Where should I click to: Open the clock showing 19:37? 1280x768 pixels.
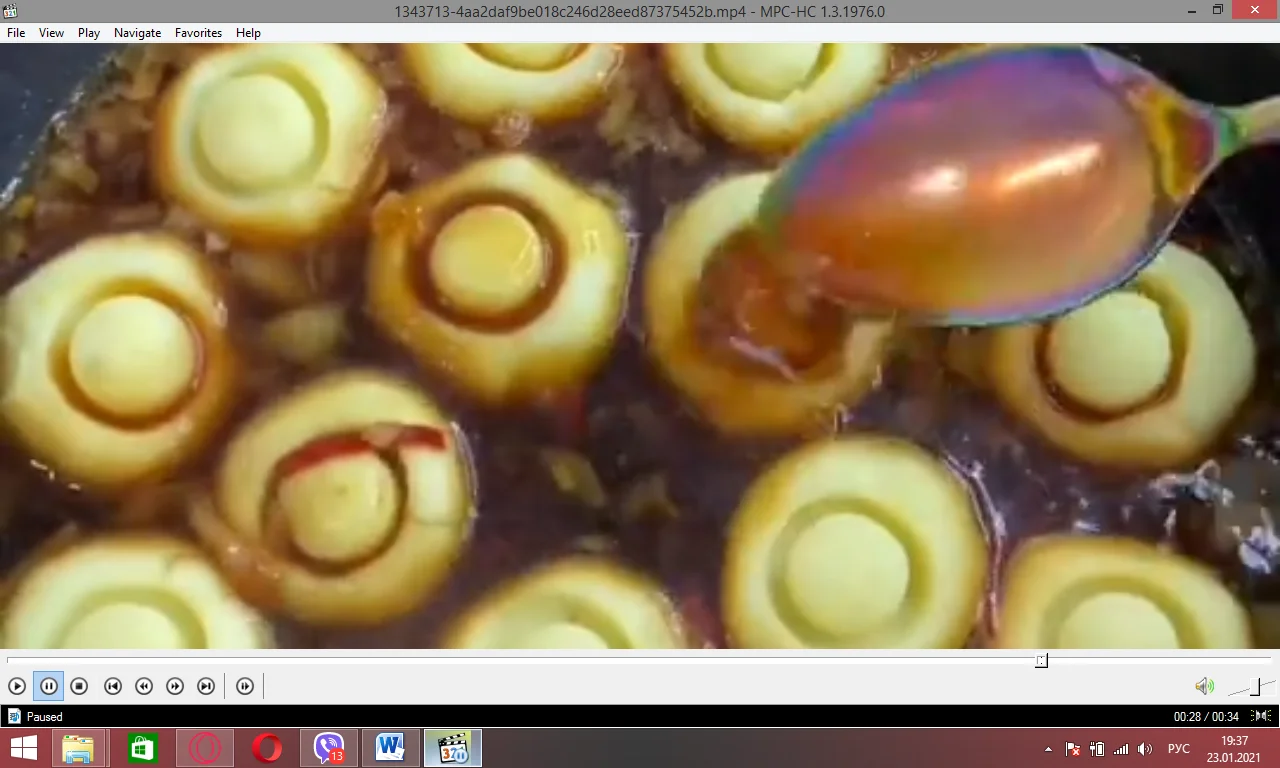(1235, 748)
